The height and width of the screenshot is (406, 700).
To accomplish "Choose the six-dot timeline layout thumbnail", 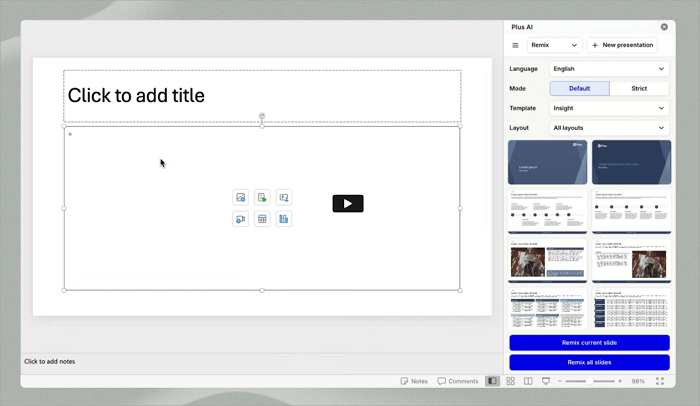I will [x=547, y=211].
